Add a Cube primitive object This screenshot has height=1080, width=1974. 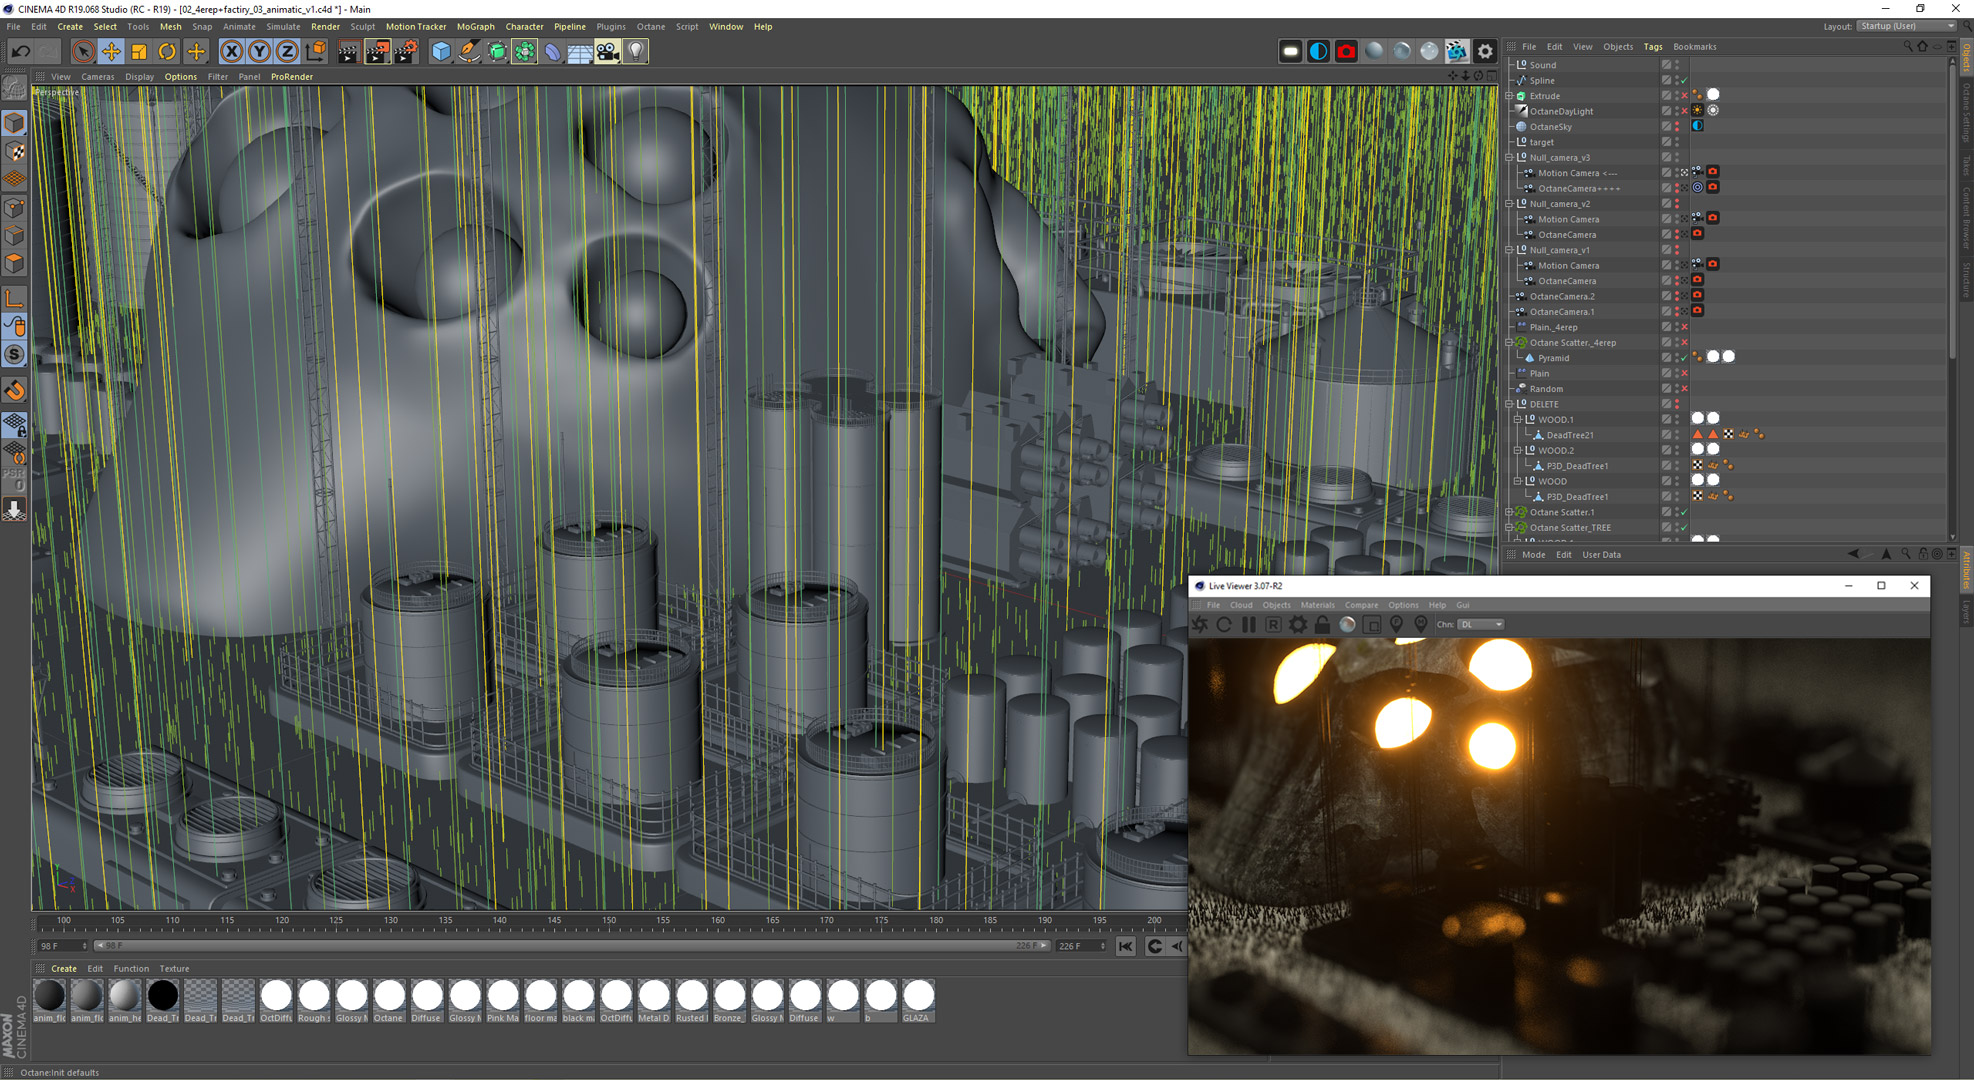click(x=440, y=51)
